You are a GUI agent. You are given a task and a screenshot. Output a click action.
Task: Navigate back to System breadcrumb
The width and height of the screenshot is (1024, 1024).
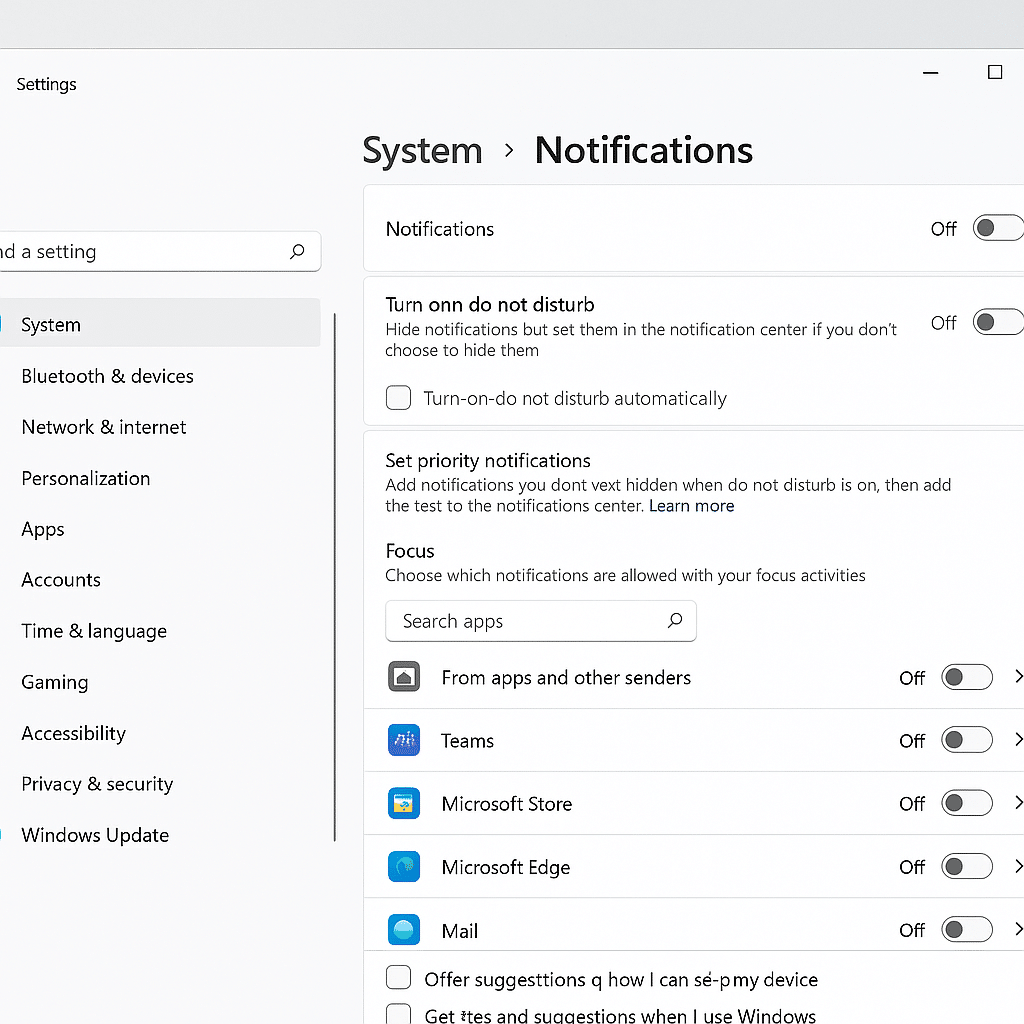[x=423, y=151]
